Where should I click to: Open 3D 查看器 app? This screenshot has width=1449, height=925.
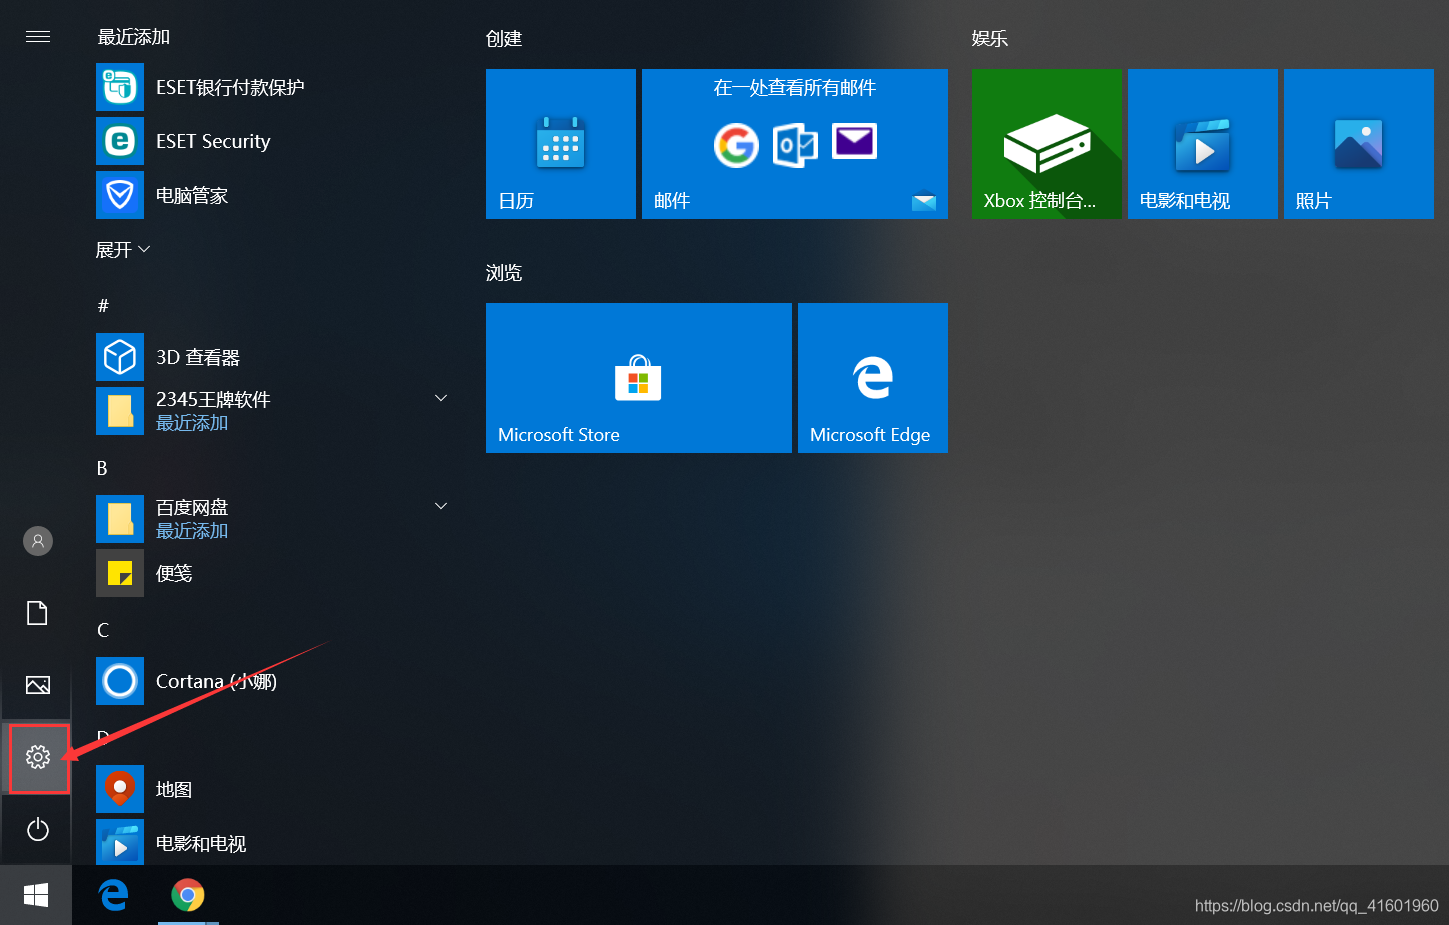[198, 357]
